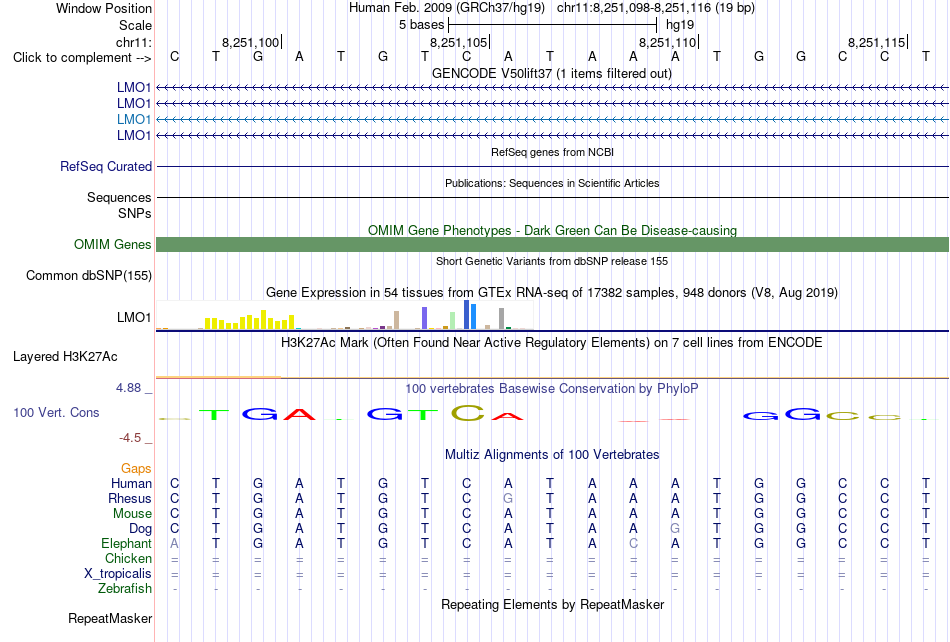
Task: Click the H3K27Ac Mark track title
Action: tap(551, 343)
